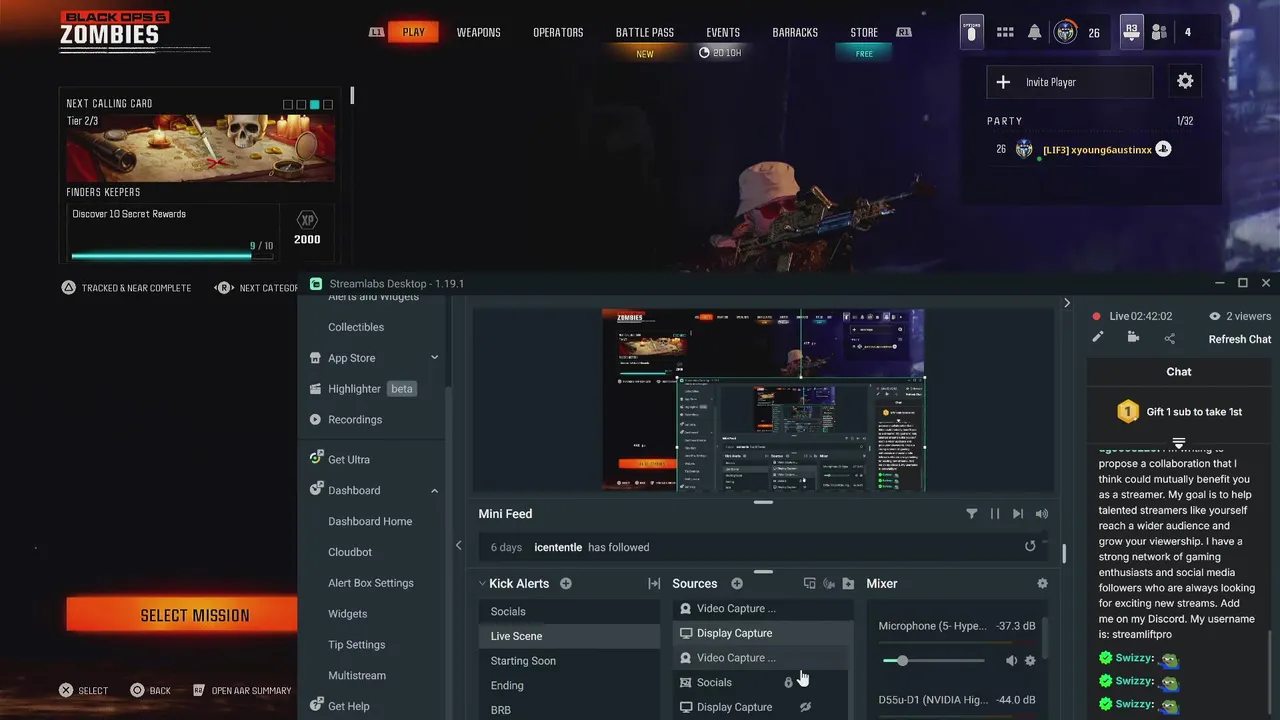Open Collectibles in Streamlabs sidebar

355,327
